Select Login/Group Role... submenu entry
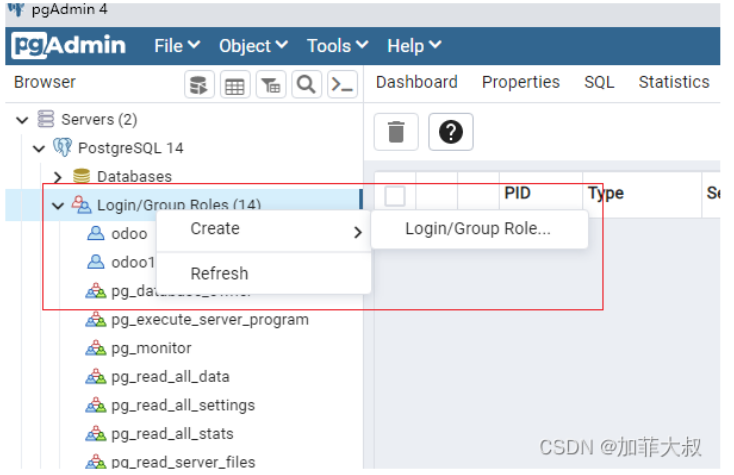Viewport: 734px width, 475px height. [x=479, y=228]
